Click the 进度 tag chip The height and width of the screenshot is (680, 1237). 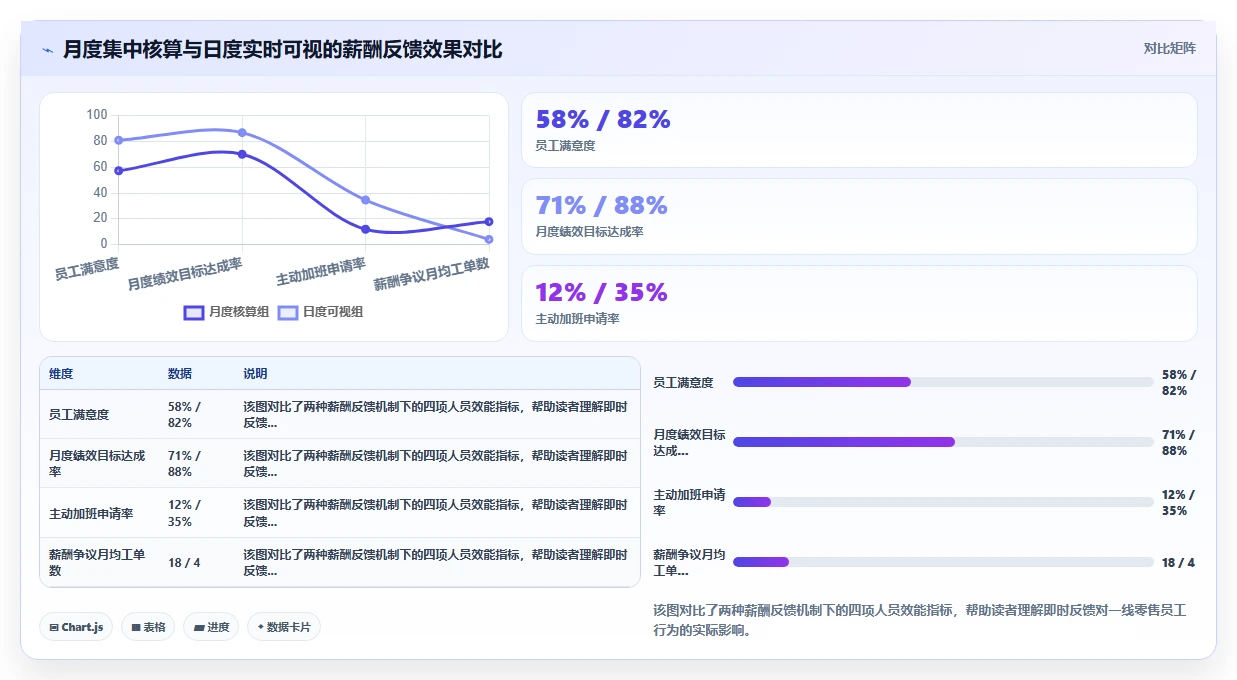[x=211, y=627]
